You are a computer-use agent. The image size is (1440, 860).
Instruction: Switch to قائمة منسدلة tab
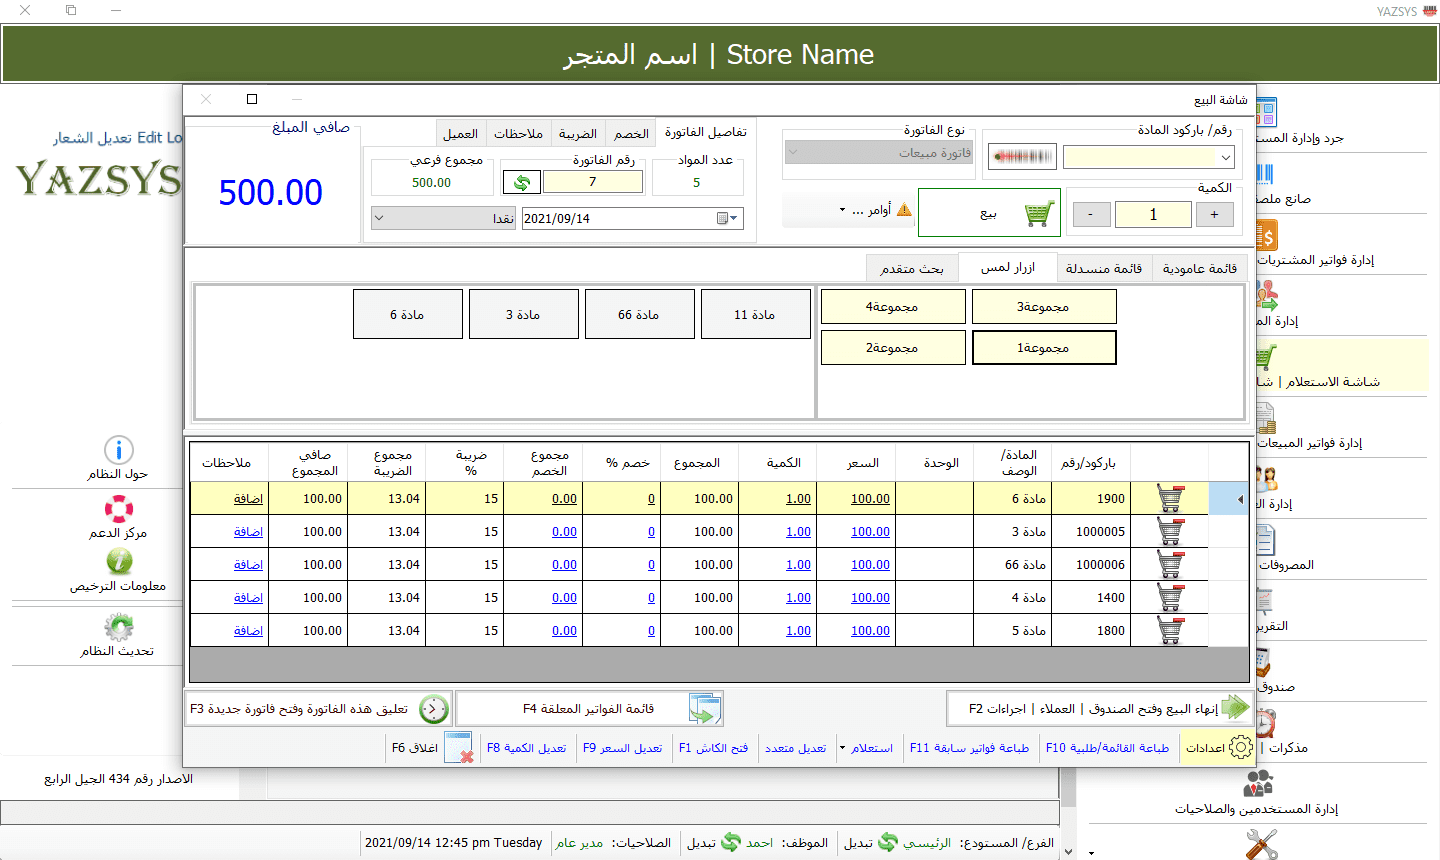1104,268
